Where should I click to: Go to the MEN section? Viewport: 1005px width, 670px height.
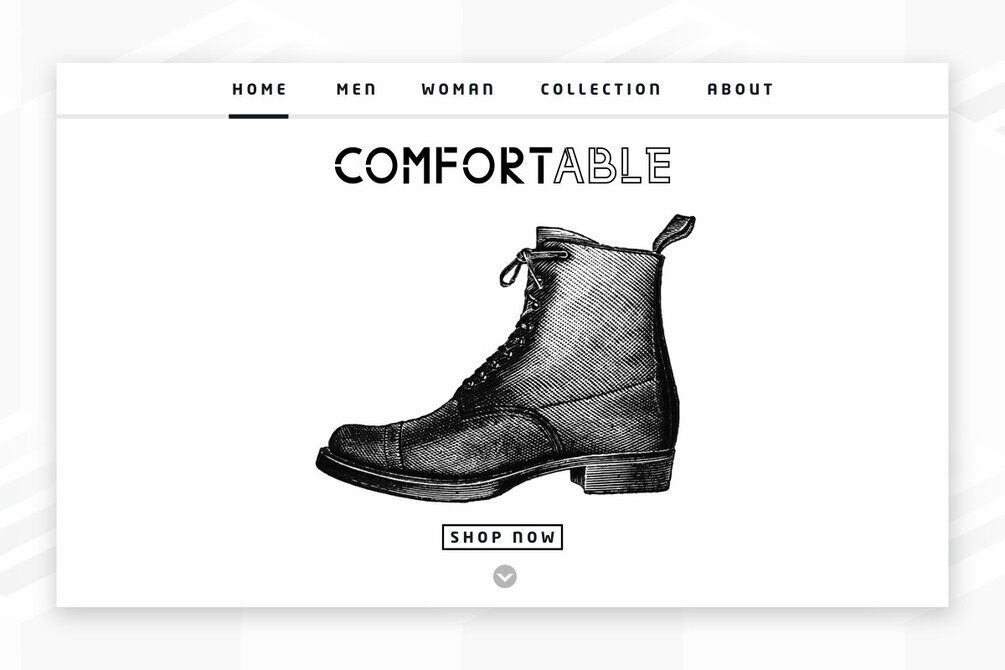point(356,89)
